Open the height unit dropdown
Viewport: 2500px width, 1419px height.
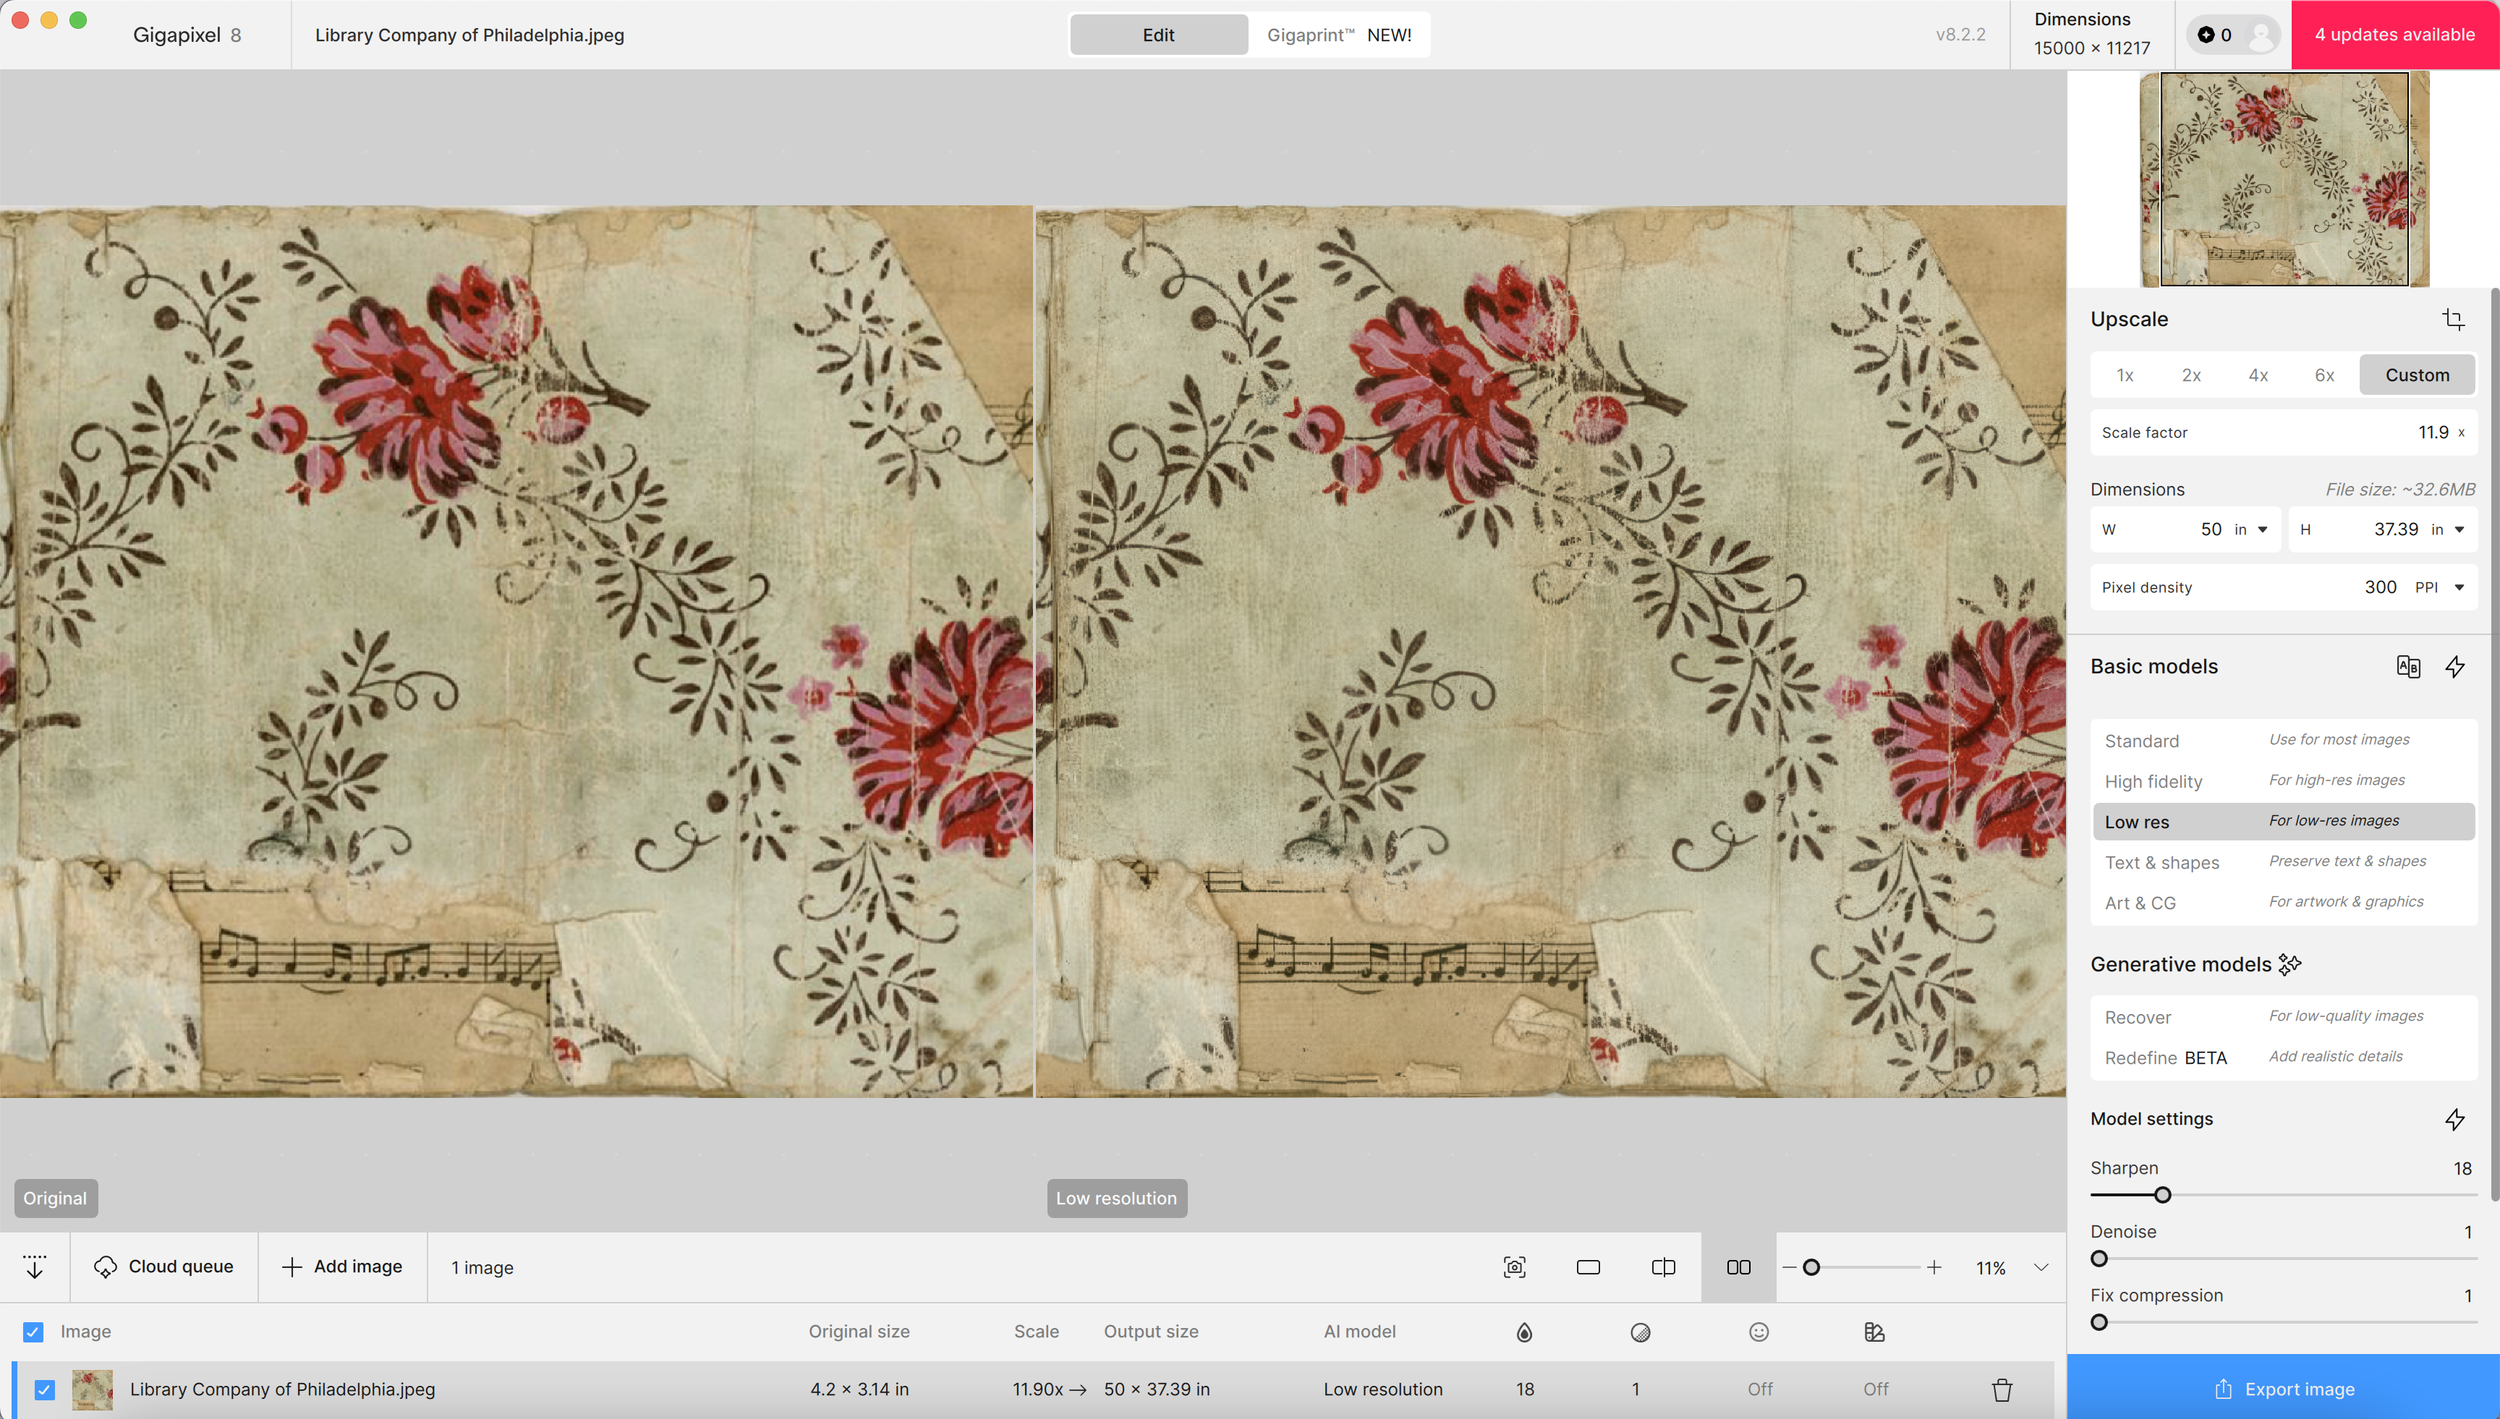2448,530
